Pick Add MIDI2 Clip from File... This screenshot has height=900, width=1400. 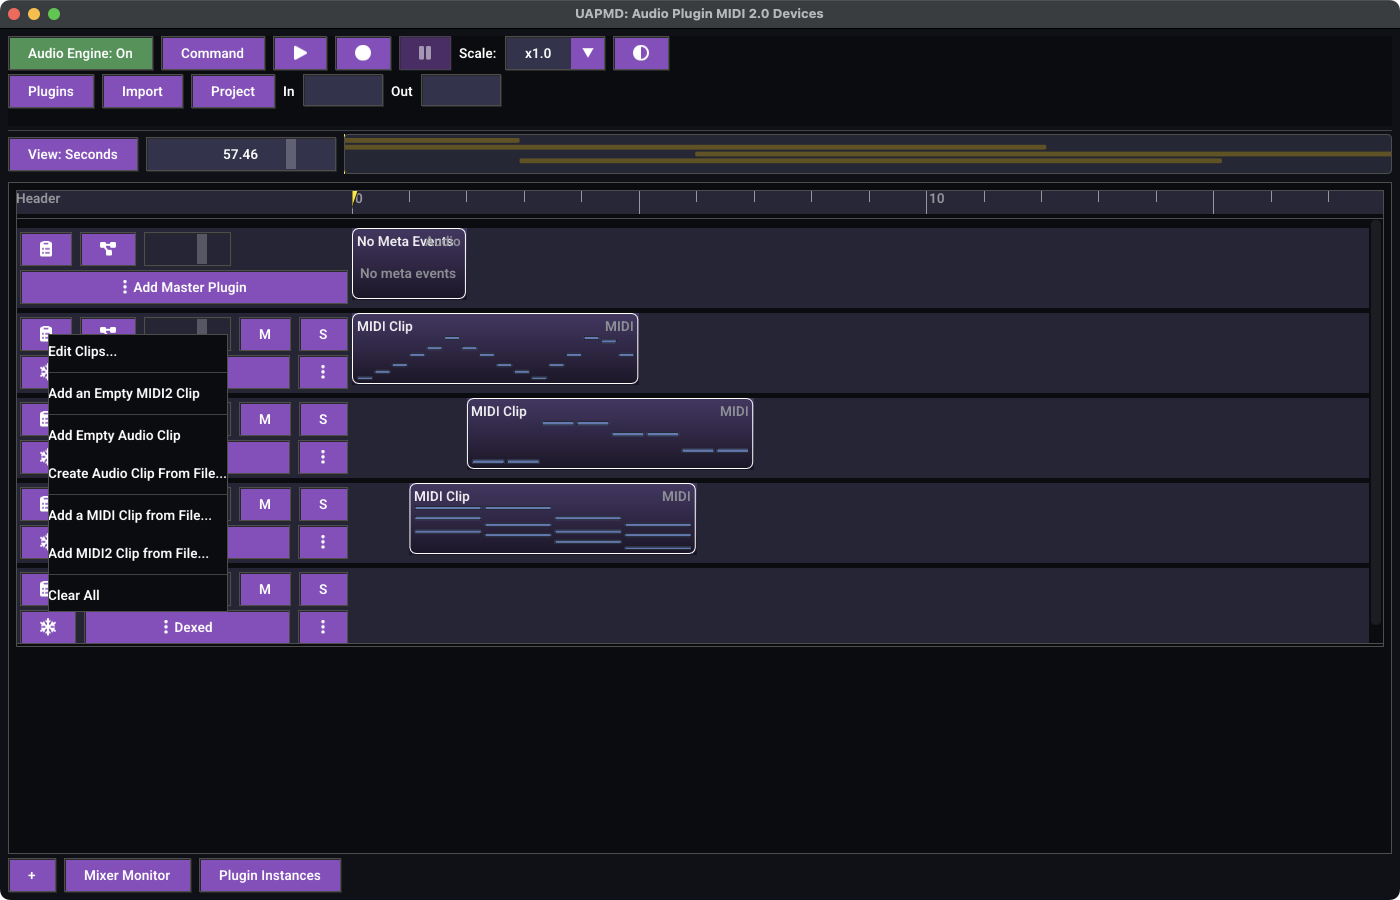(x=138, y=553)
